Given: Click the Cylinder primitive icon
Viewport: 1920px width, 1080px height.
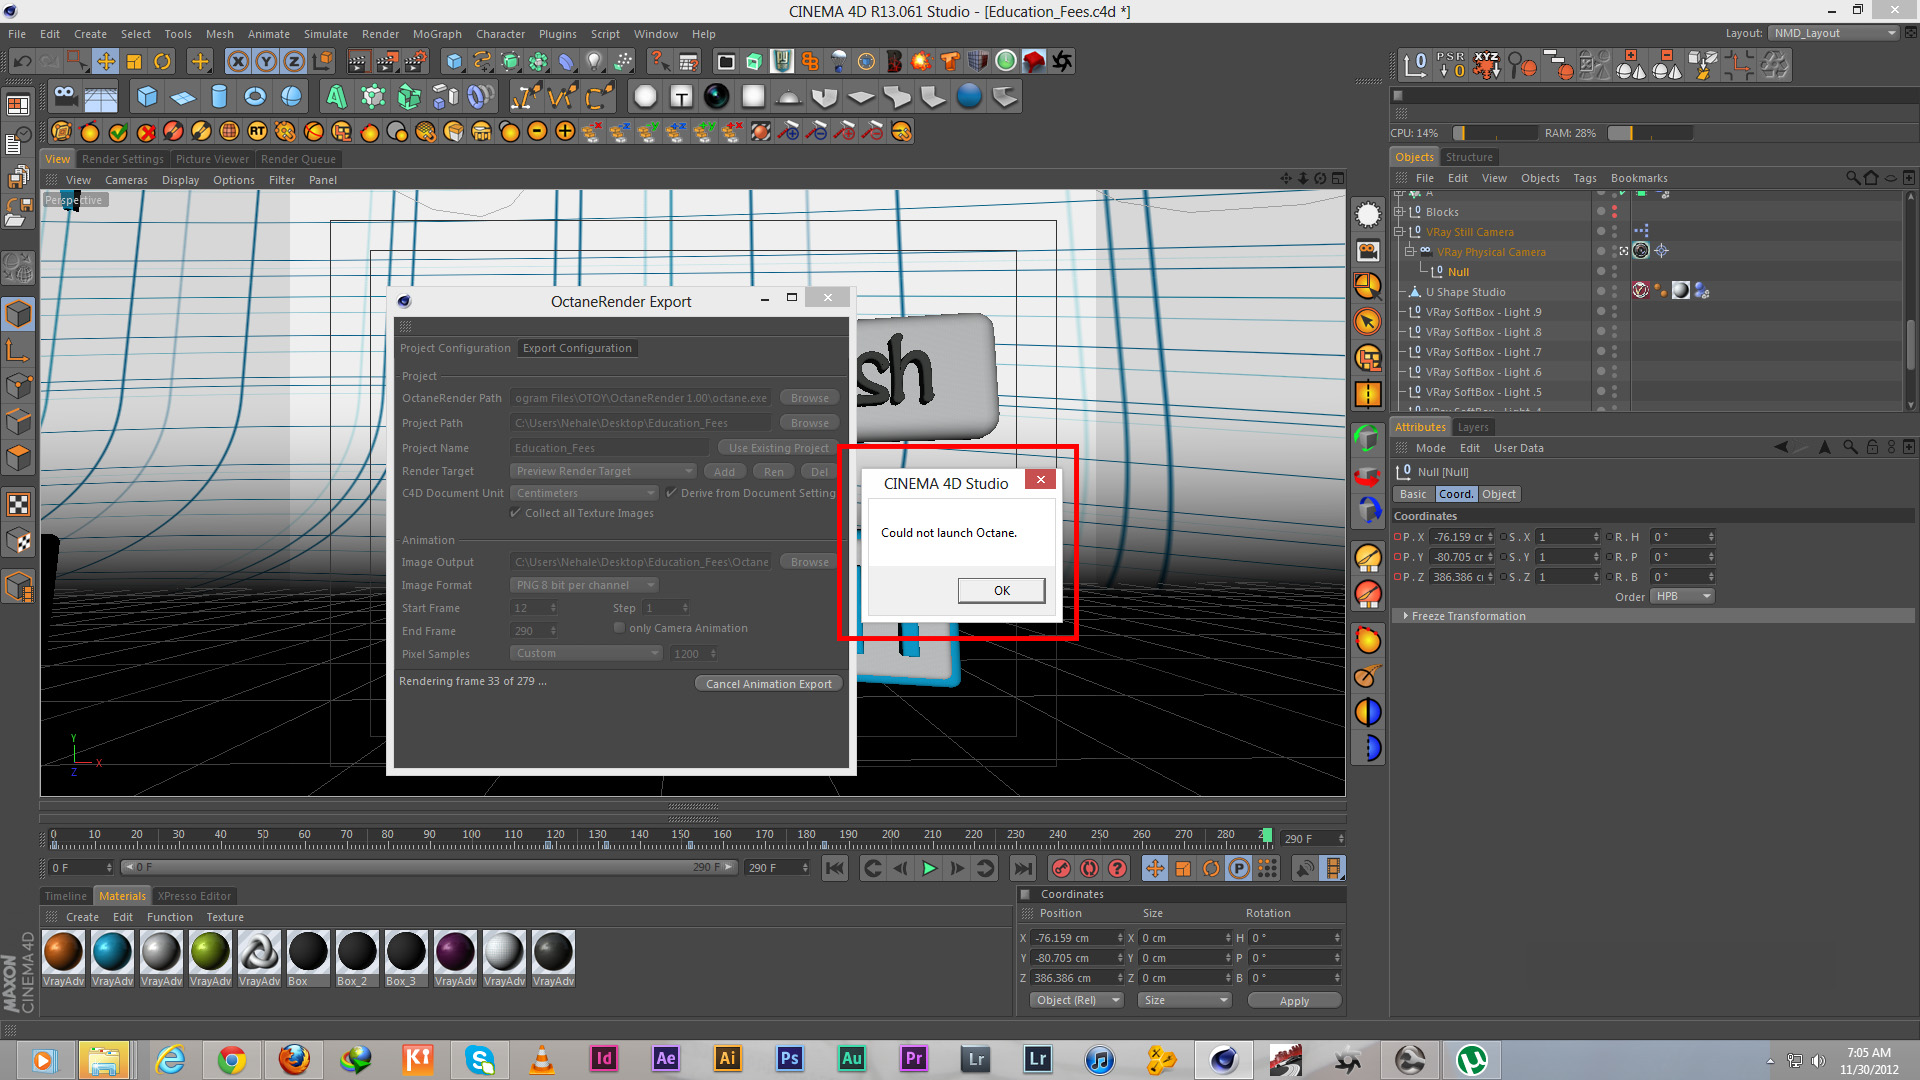Looking at the screenshot, I should [219, 97].
